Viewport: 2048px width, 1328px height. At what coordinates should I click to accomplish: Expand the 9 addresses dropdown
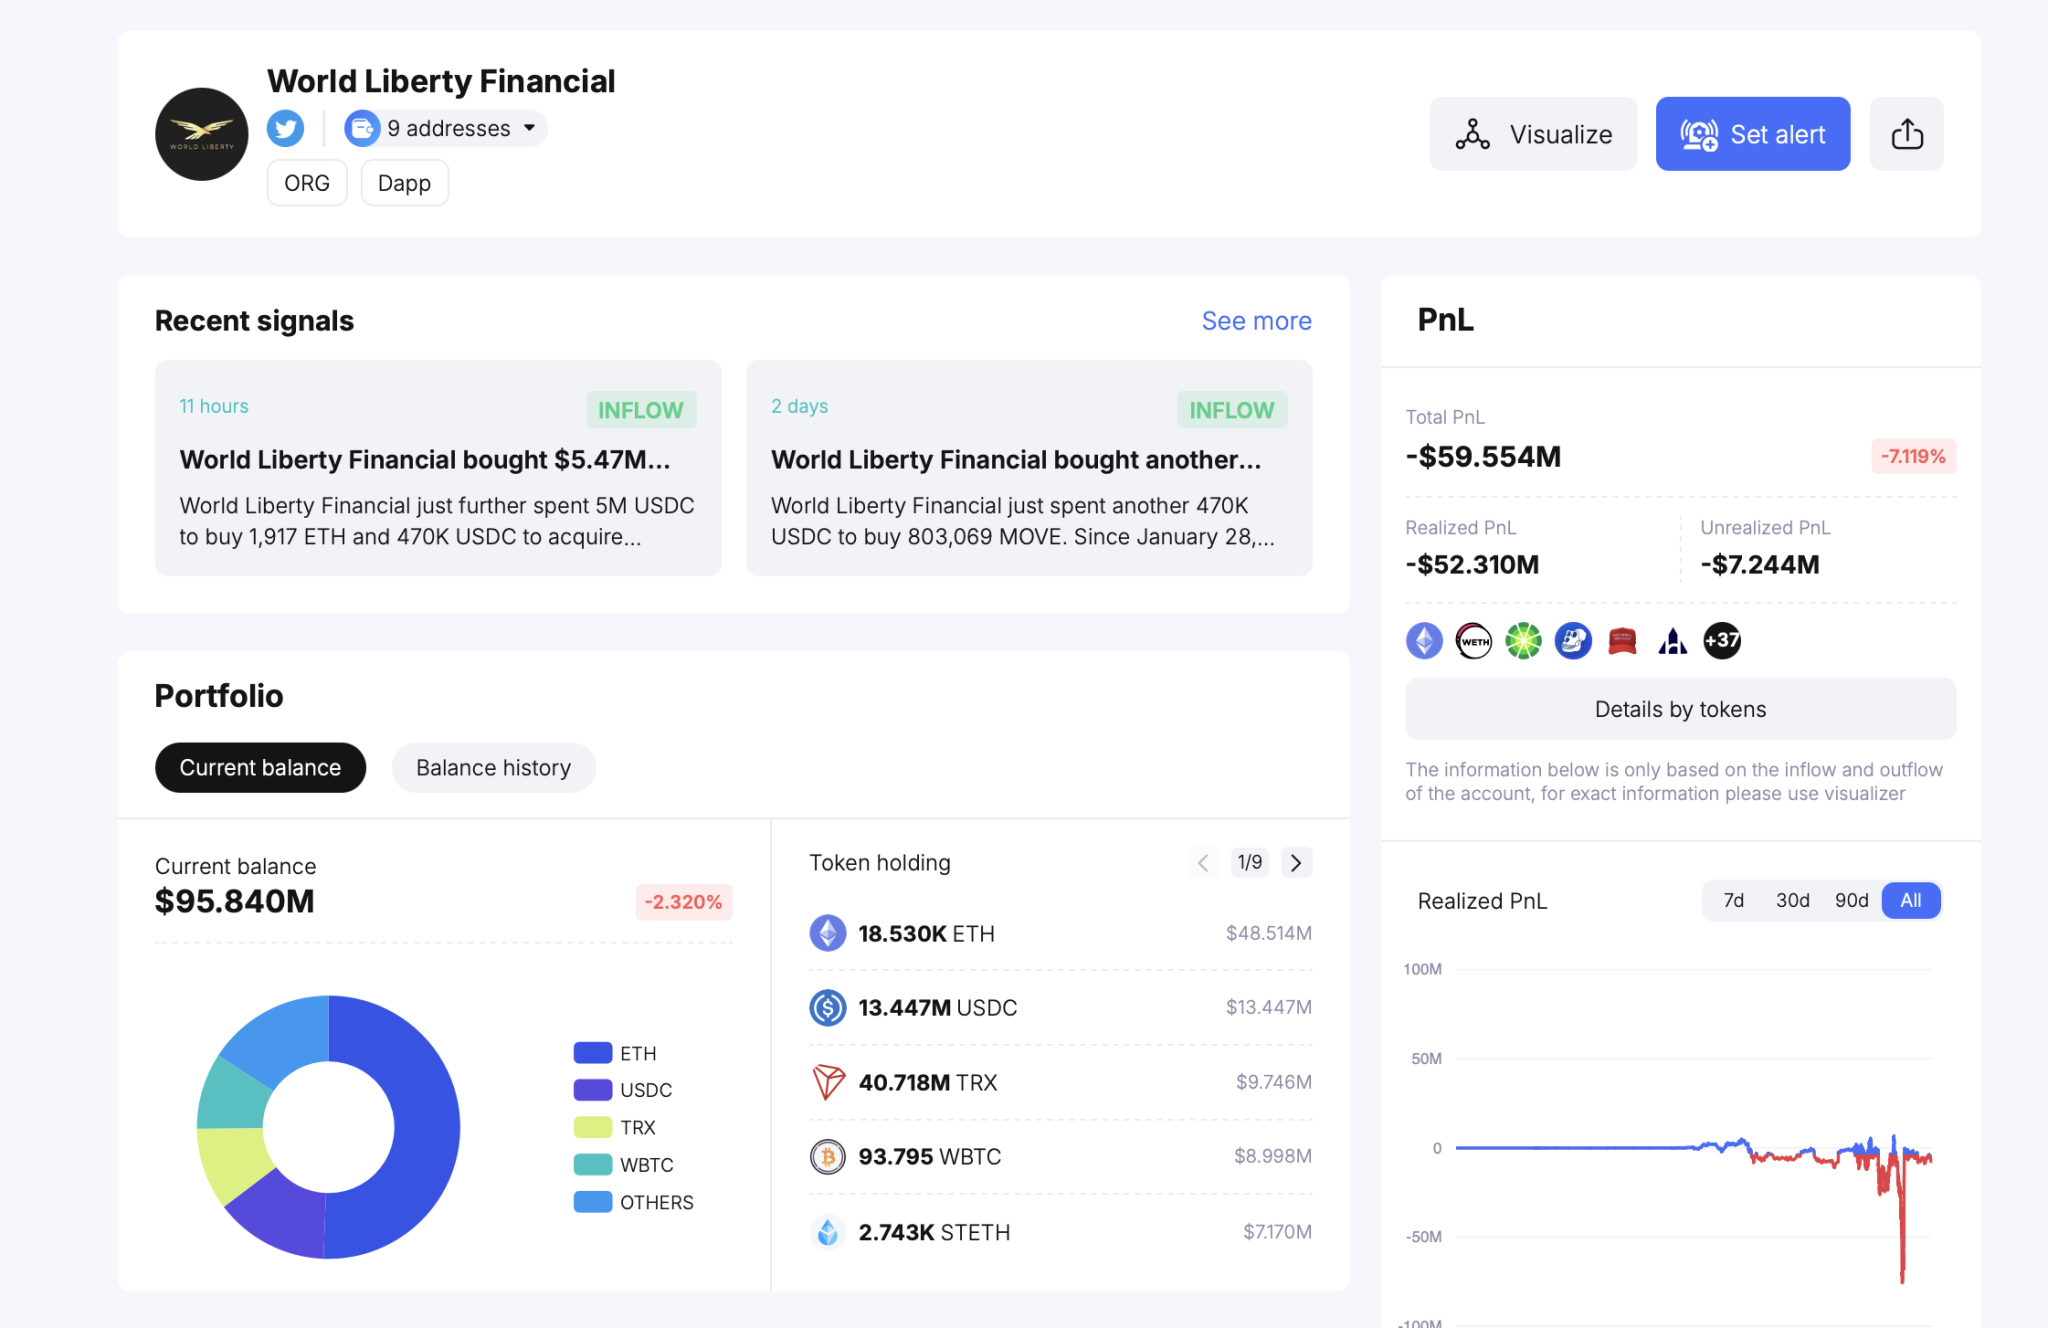click(446, 128)
